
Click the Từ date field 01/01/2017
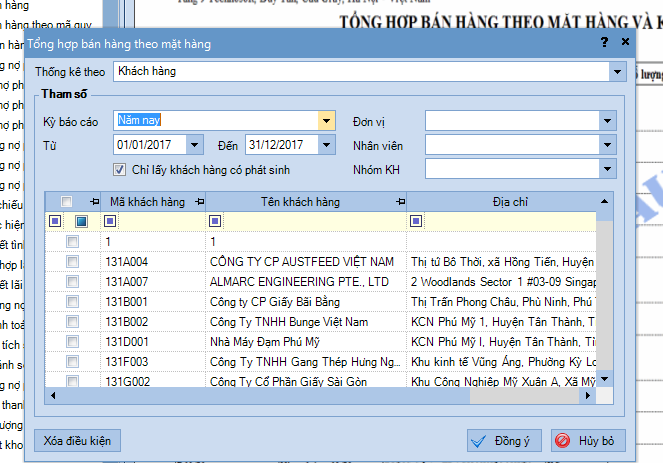(x=150, y=145)
